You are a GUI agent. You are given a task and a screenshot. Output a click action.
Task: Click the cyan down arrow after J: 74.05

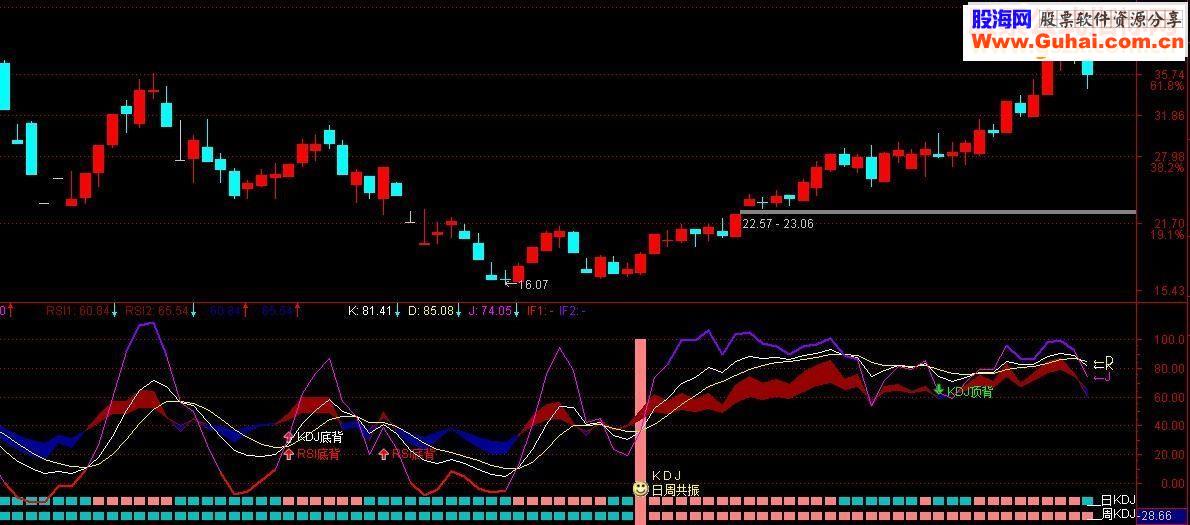[518, 310]
